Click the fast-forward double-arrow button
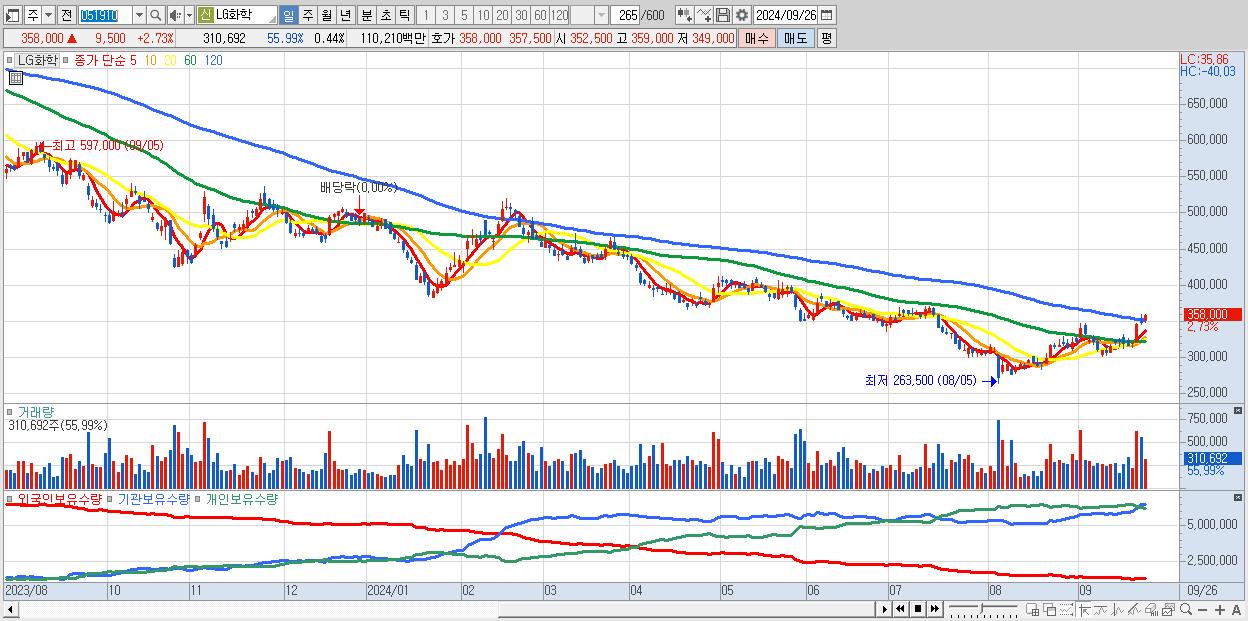The image size is (1248, 621). tap(934, 609)
